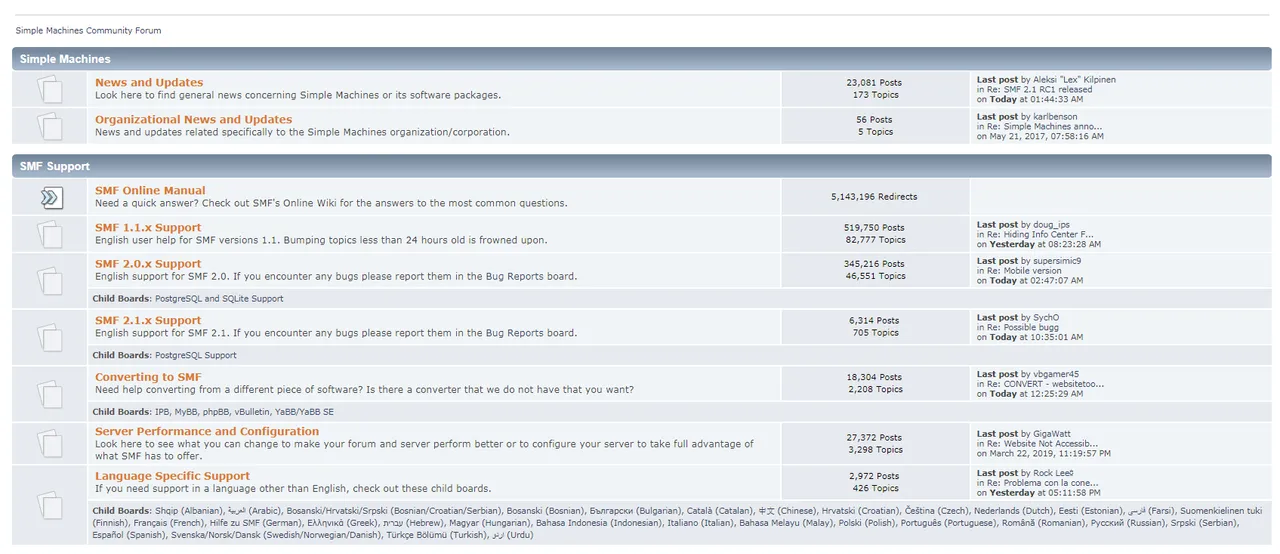Viewport: 1280px width, 554px height.
Task: Click the SMF Online Manual redirect icon
Action: [50, 197]
